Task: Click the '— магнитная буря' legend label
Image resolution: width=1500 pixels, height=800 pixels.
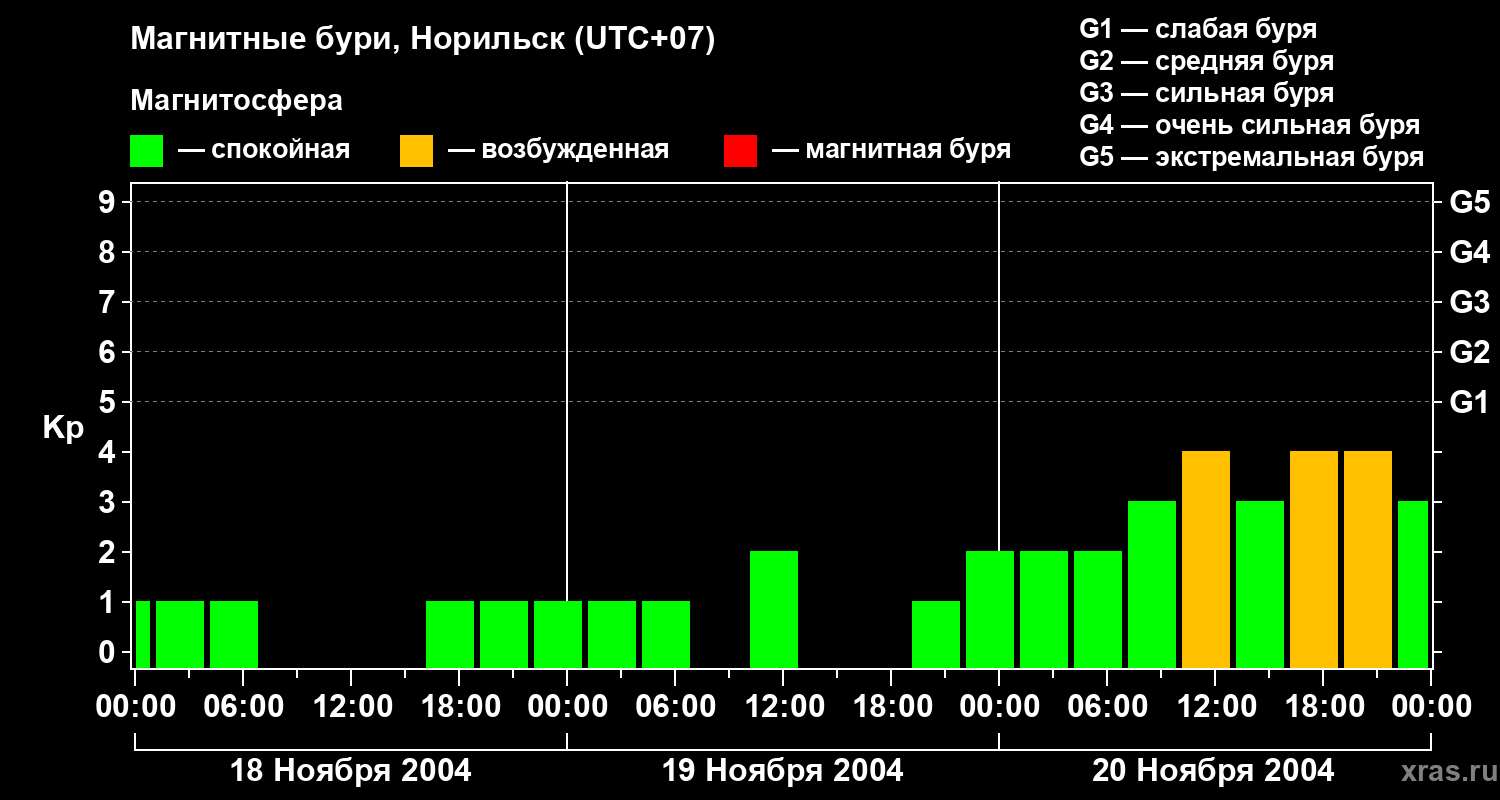Action: (x=892, y=150)
